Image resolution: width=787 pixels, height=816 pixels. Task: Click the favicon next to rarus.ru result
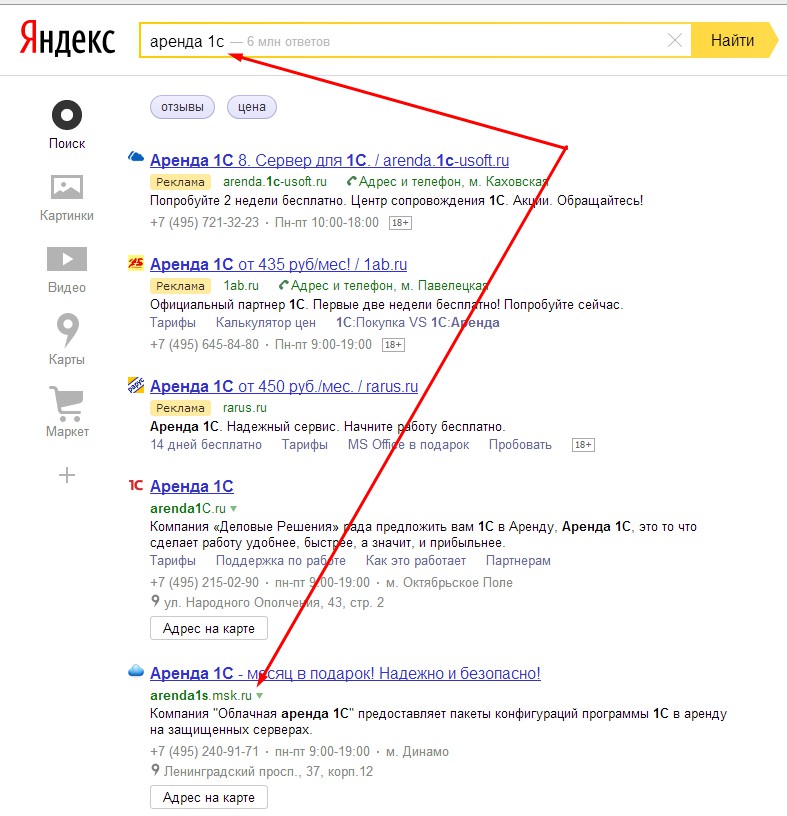136,385
